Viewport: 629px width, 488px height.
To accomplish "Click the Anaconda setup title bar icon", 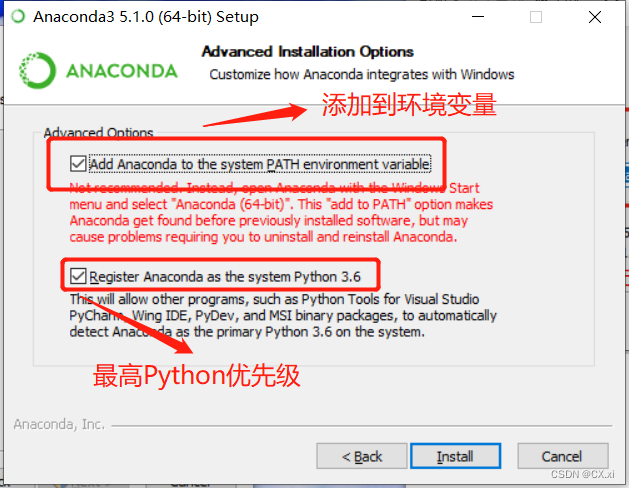I will coord(18,16).
